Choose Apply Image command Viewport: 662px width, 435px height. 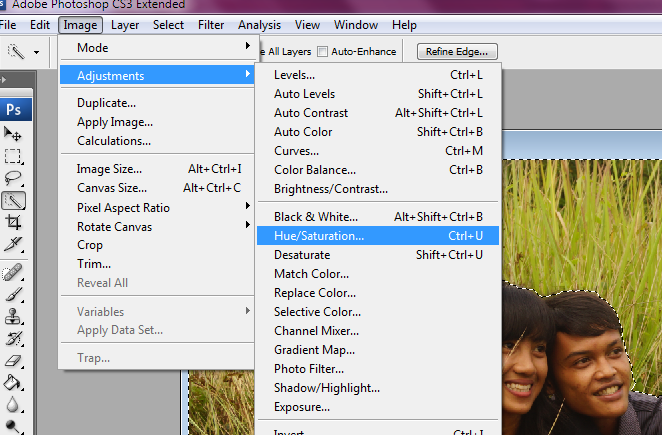[x=157, y=122]
